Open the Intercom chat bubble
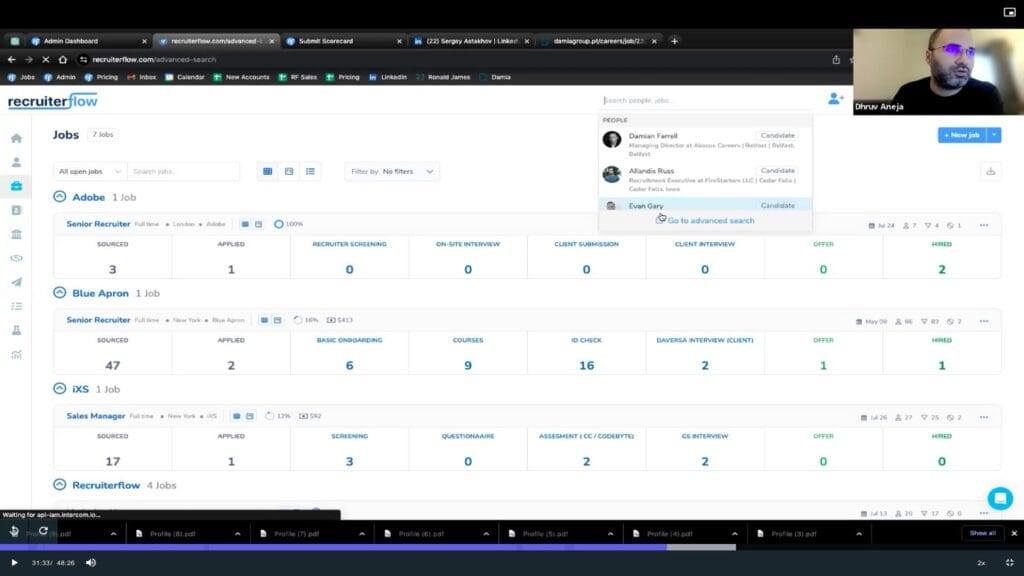This screenshot has height=576, width=1024. tap(1000, 498)
